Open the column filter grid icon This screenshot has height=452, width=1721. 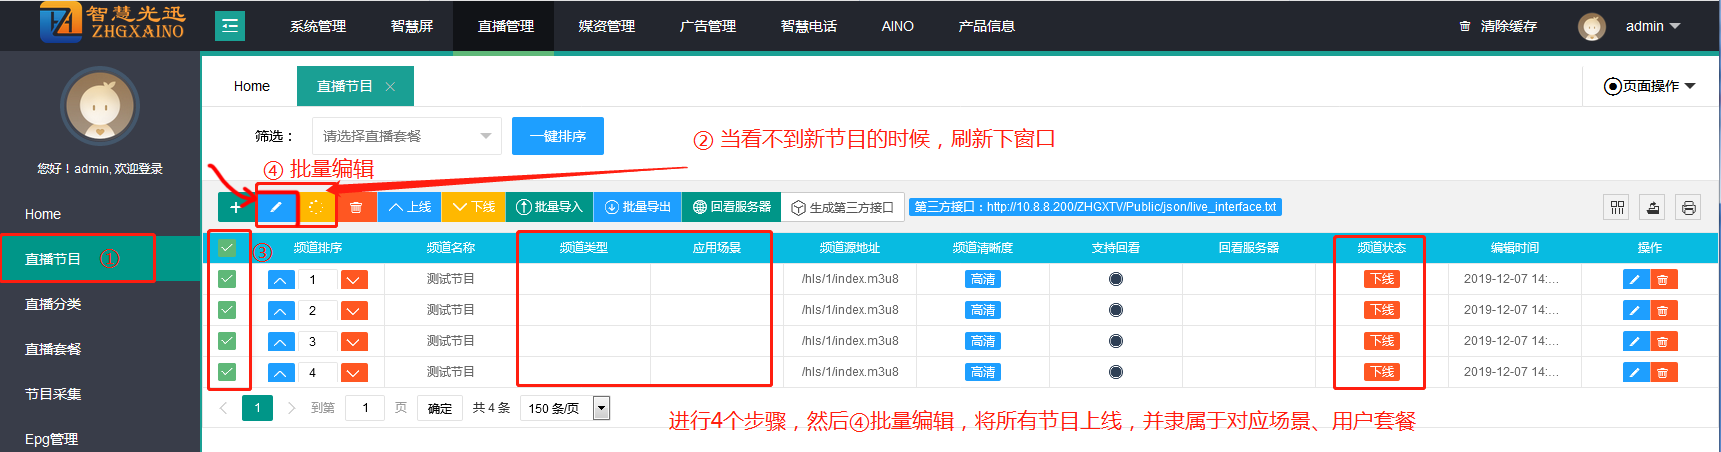click(x=1617, y=207)
